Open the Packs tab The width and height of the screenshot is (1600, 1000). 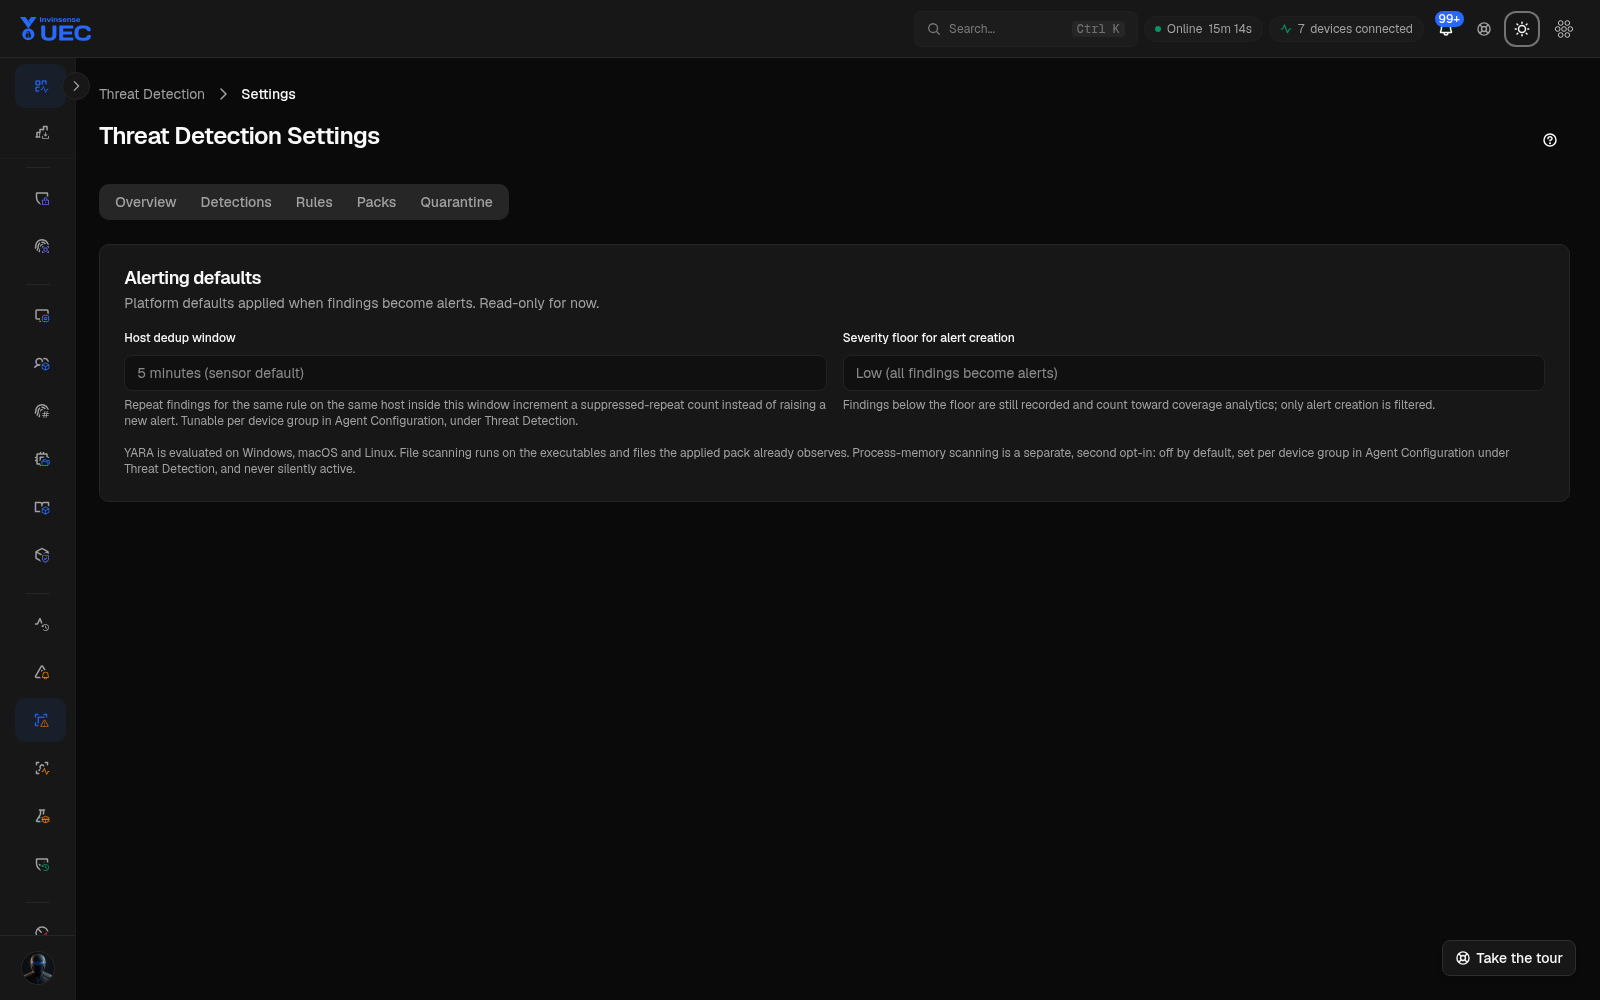376,202
